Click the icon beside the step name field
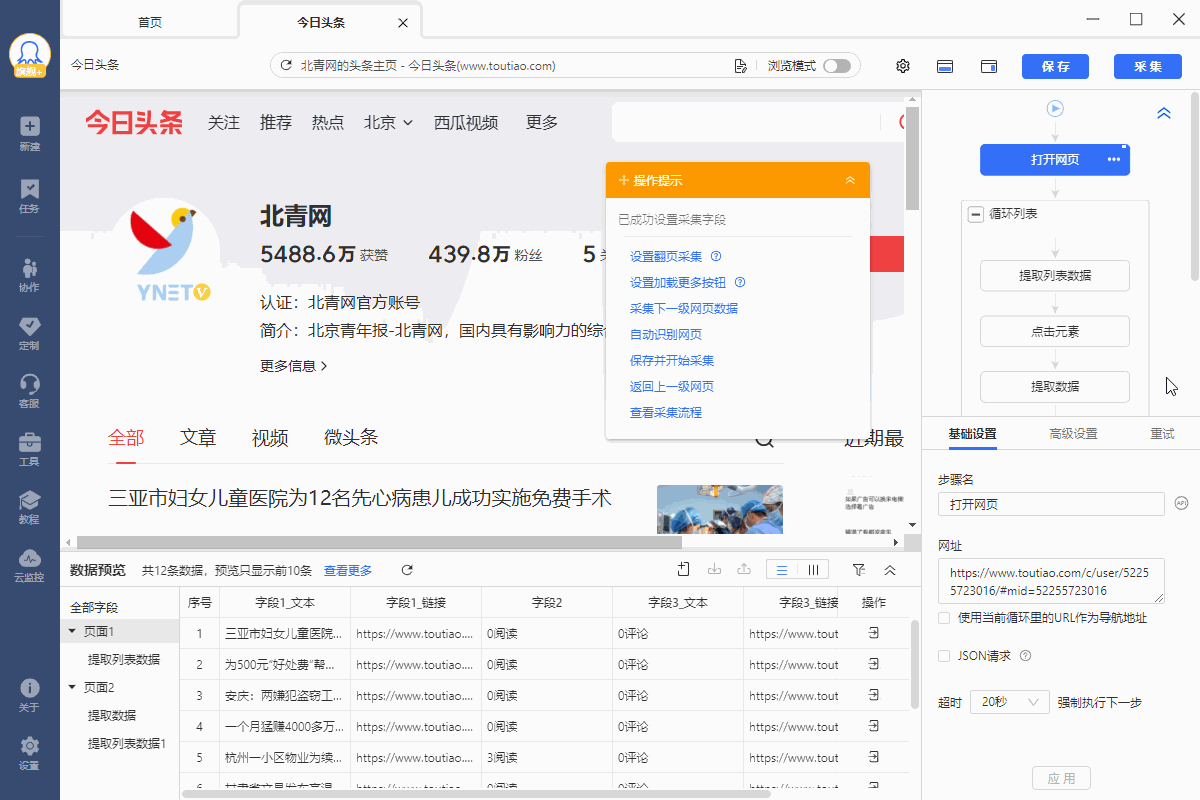The width and height of the screenshot is (1200, 800). click(1181, 503)
